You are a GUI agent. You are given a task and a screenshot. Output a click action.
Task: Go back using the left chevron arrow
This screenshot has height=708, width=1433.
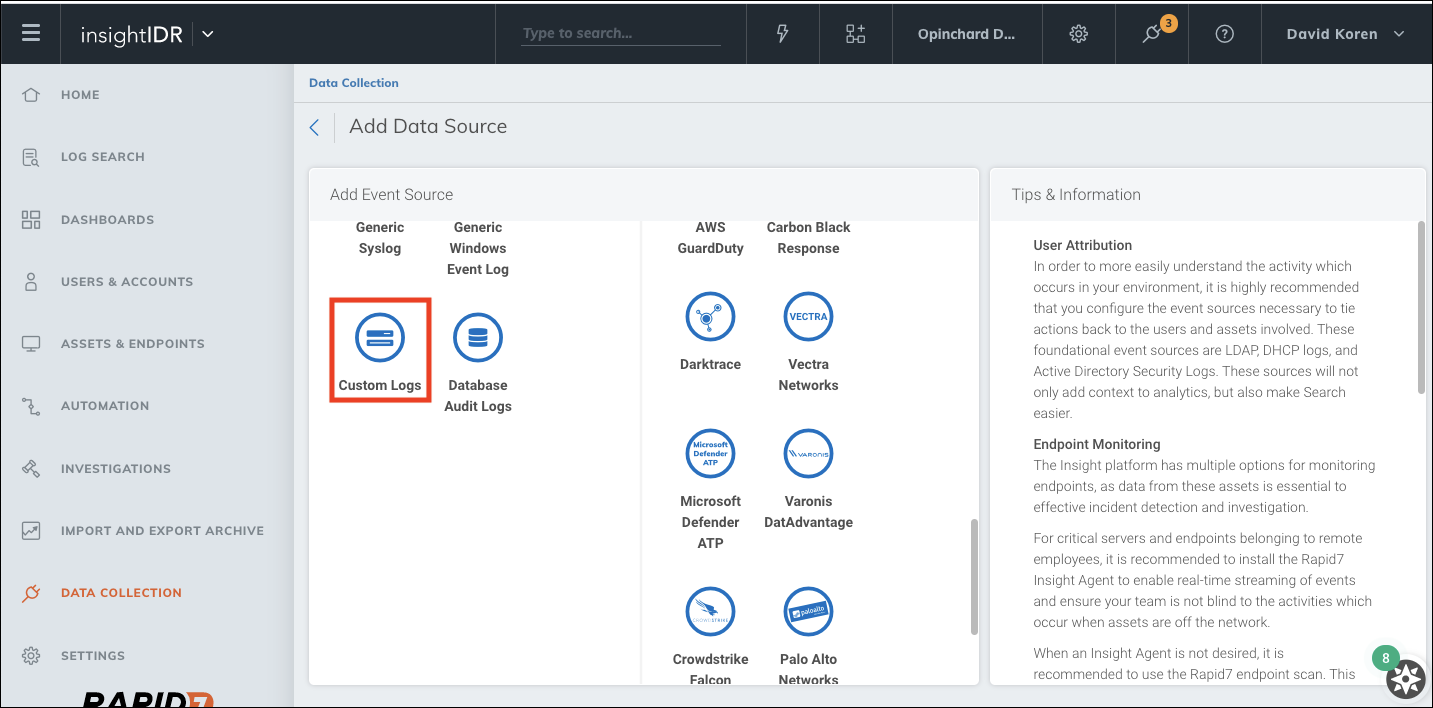click(x=314, y=127)
